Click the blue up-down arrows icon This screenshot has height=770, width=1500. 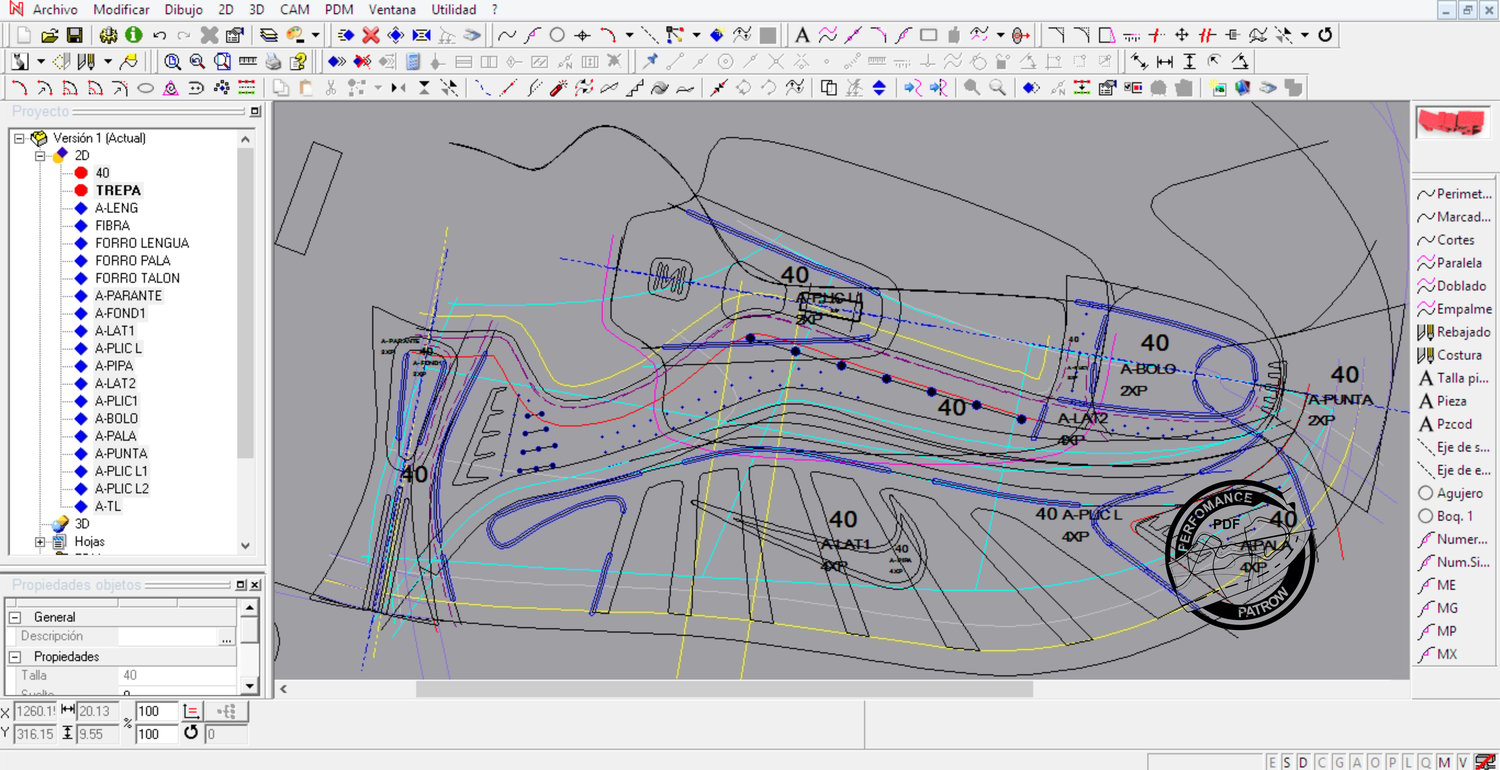(879, 88)
